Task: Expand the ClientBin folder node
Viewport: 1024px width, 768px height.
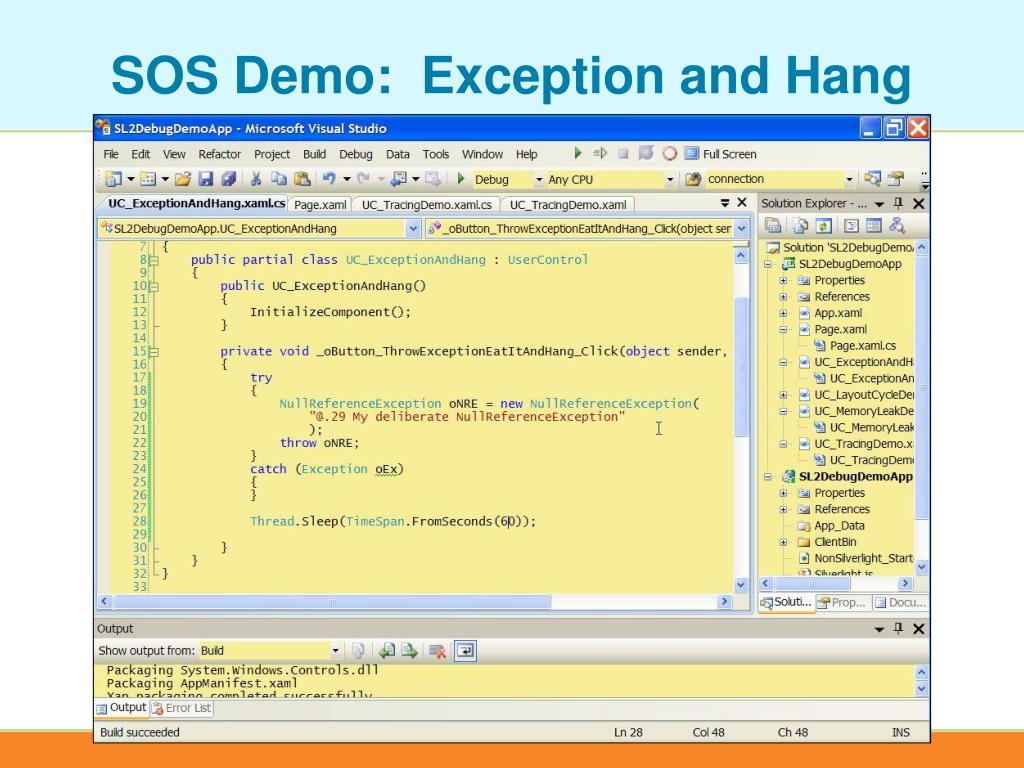Action: [x=783, y=542]
